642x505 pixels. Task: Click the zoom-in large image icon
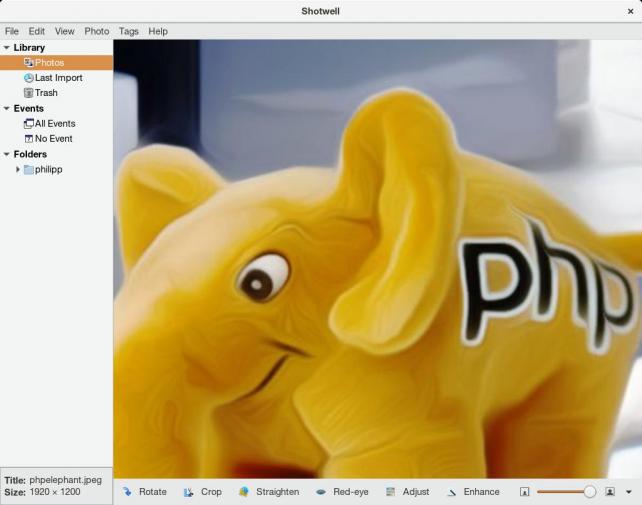tap(609, 492)
